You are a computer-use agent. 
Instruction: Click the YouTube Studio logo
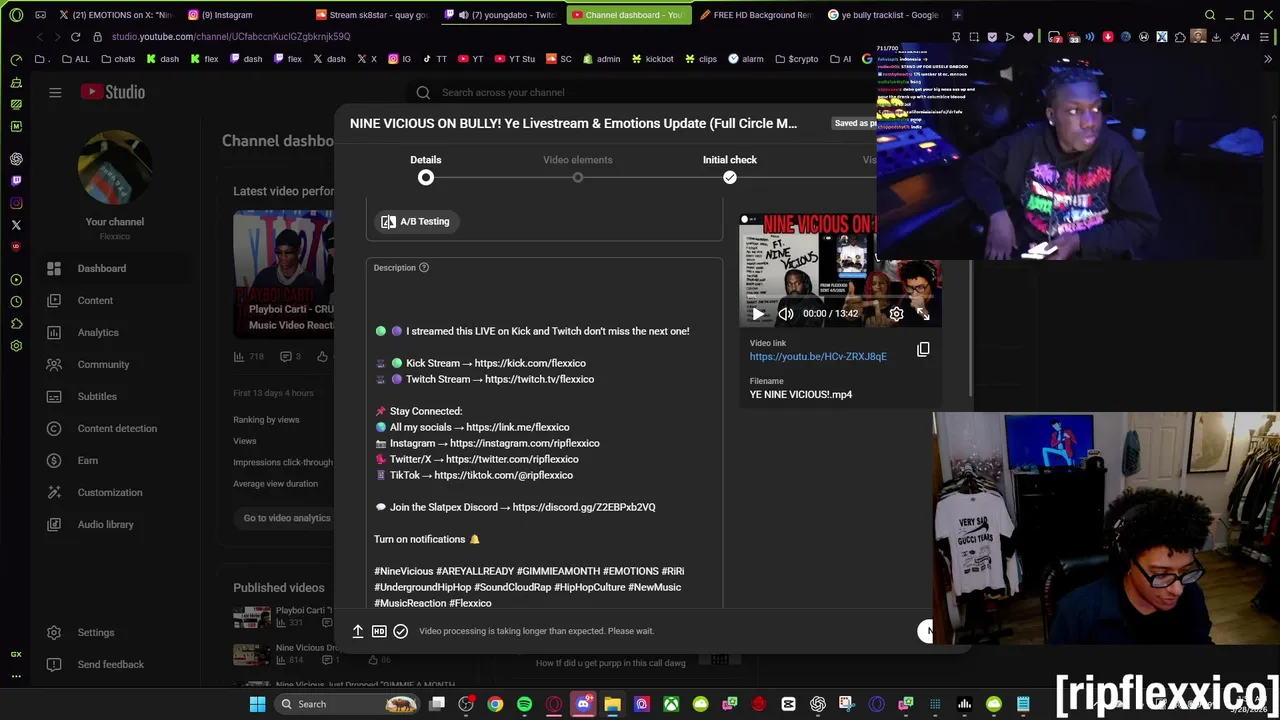(113, 92)
